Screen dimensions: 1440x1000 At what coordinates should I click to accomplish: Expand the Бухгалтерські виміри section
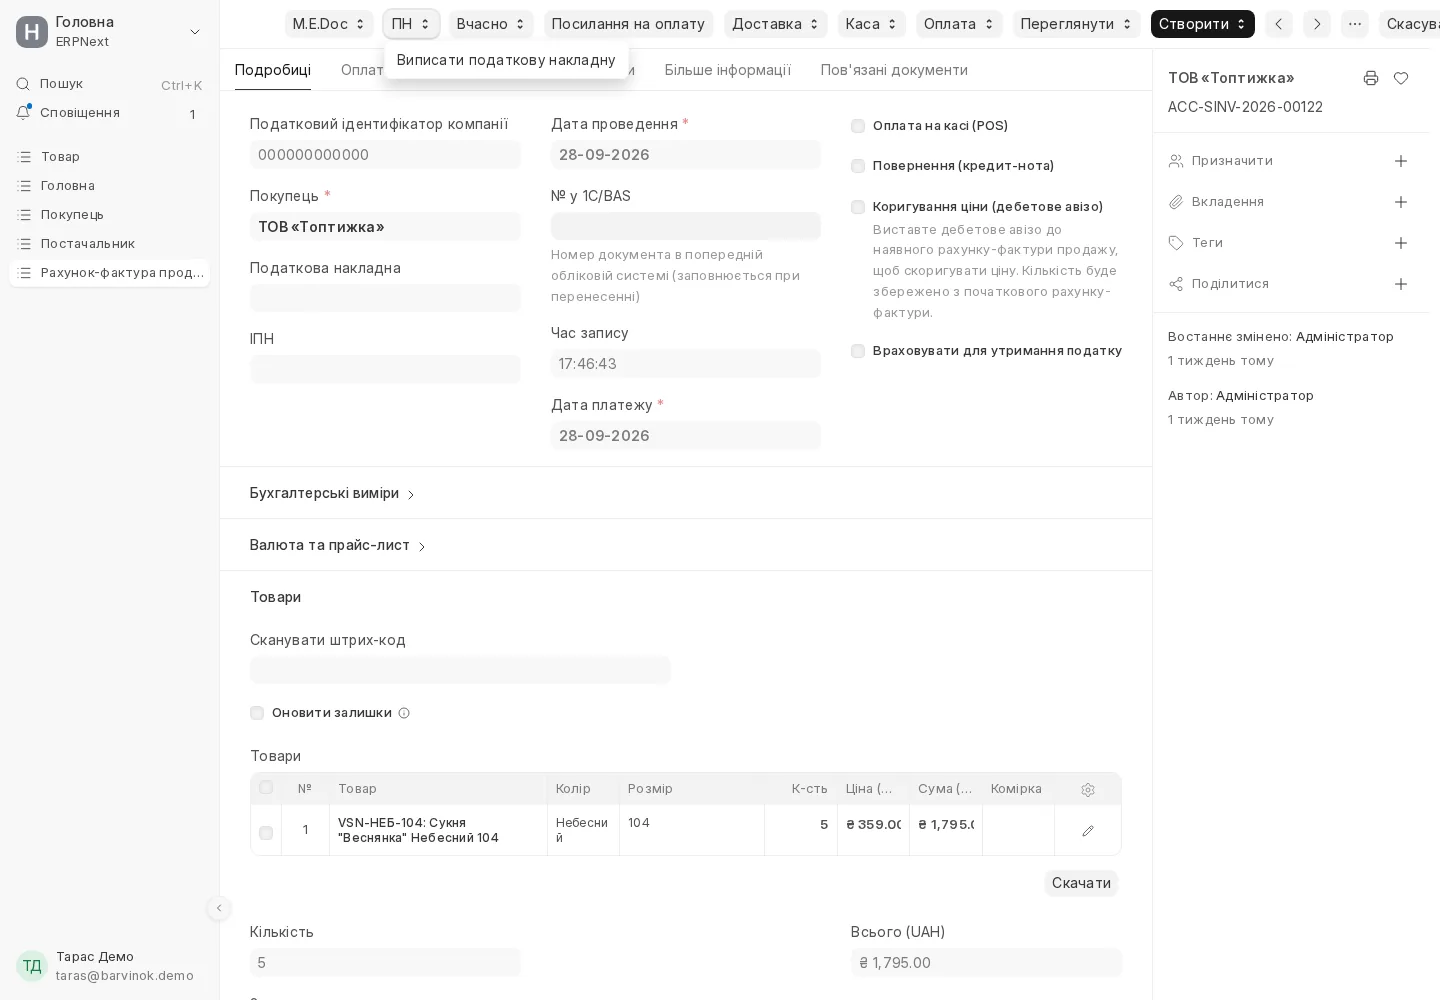coord(332,493)
